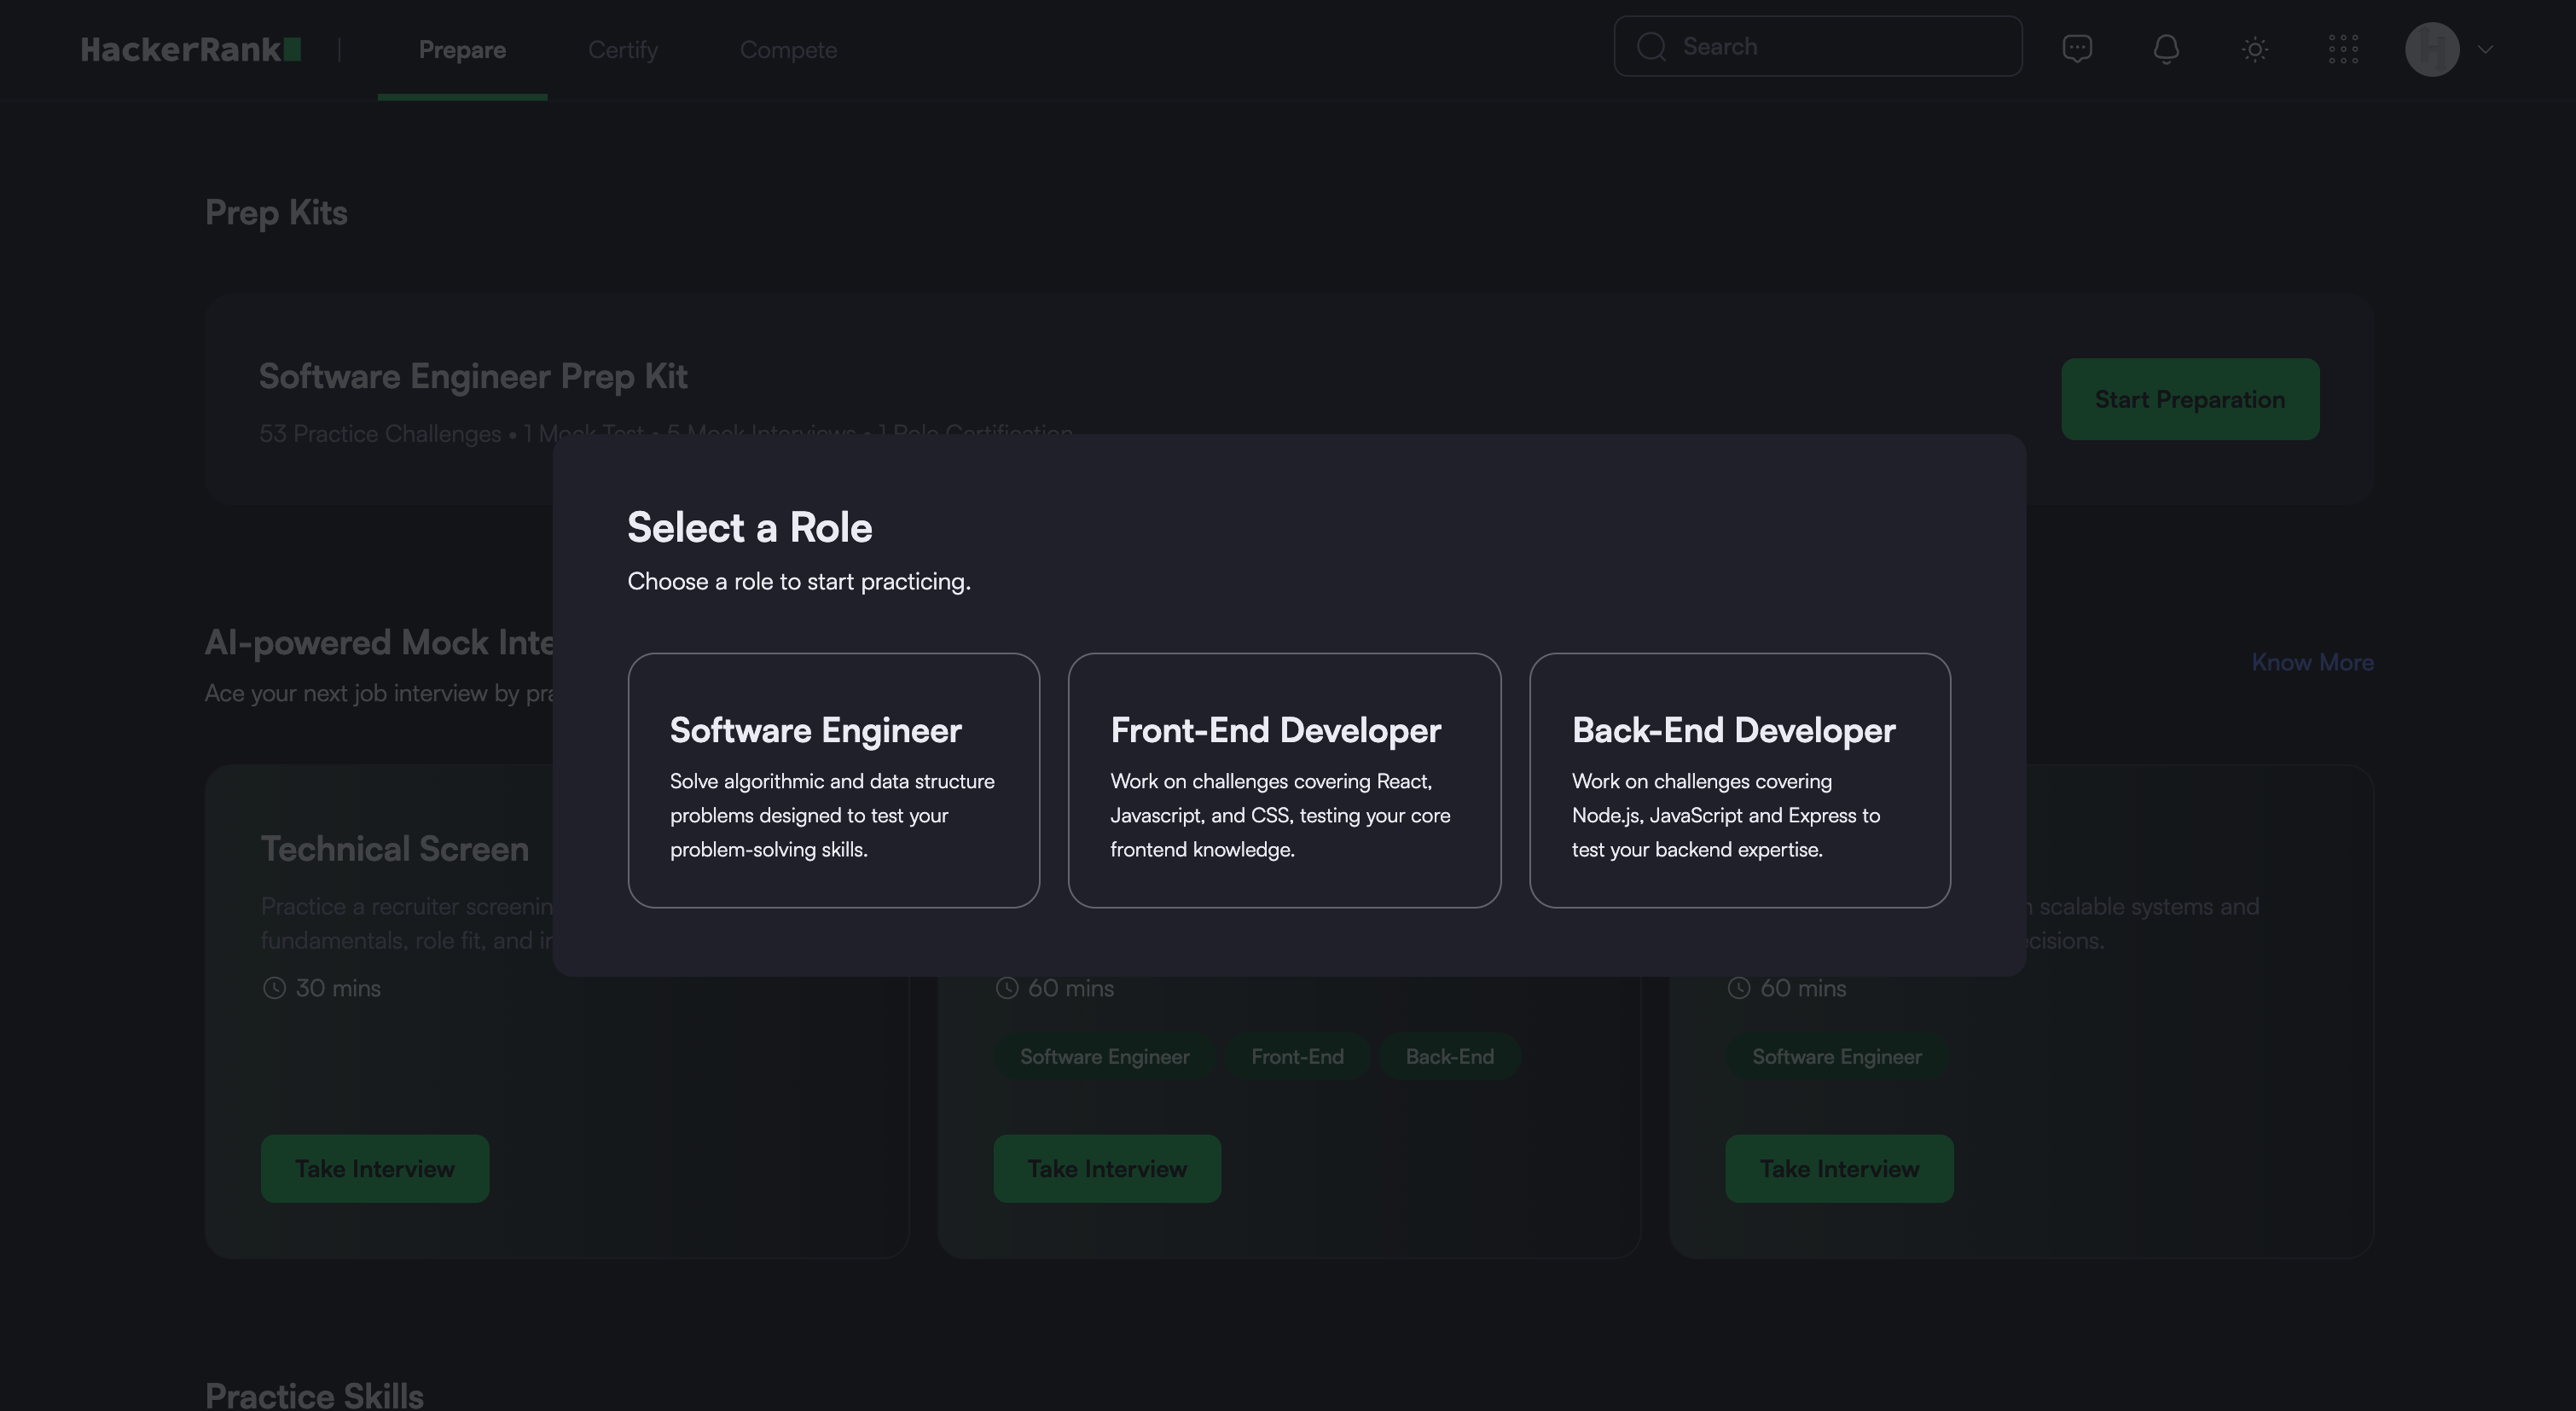This screenshot has height=1411, width=2576.
Task: Click the Front-End tag chip
Action: tap(1297, 1056)
